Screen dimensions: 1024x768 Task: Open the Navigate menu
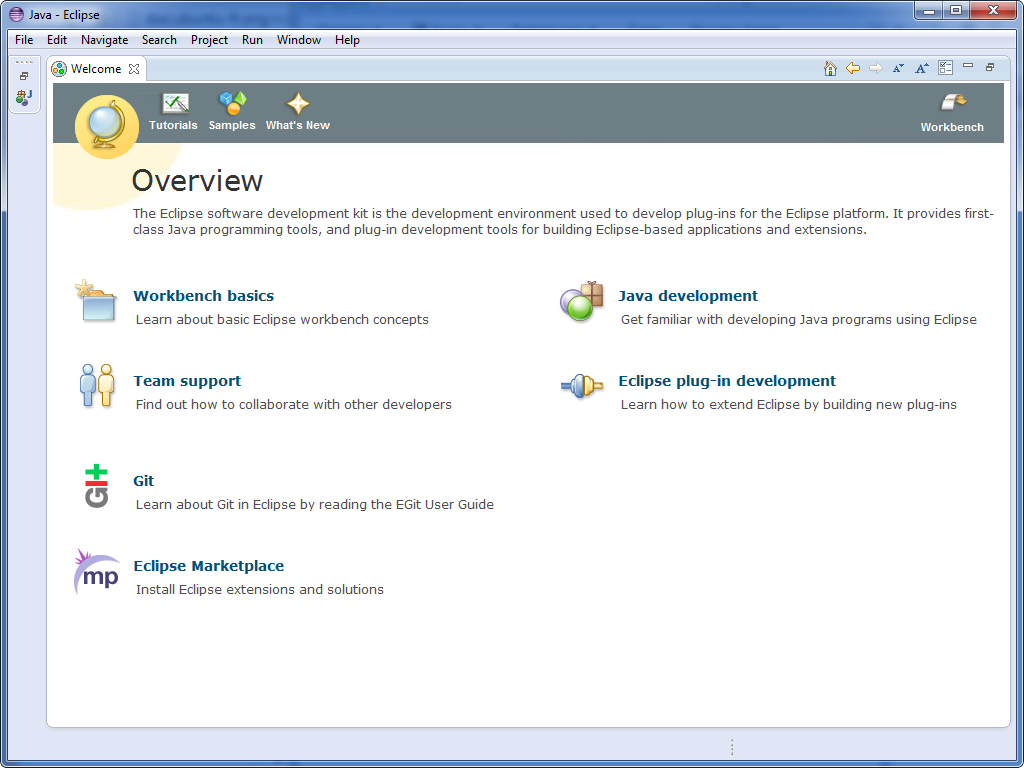click(104, 40)
